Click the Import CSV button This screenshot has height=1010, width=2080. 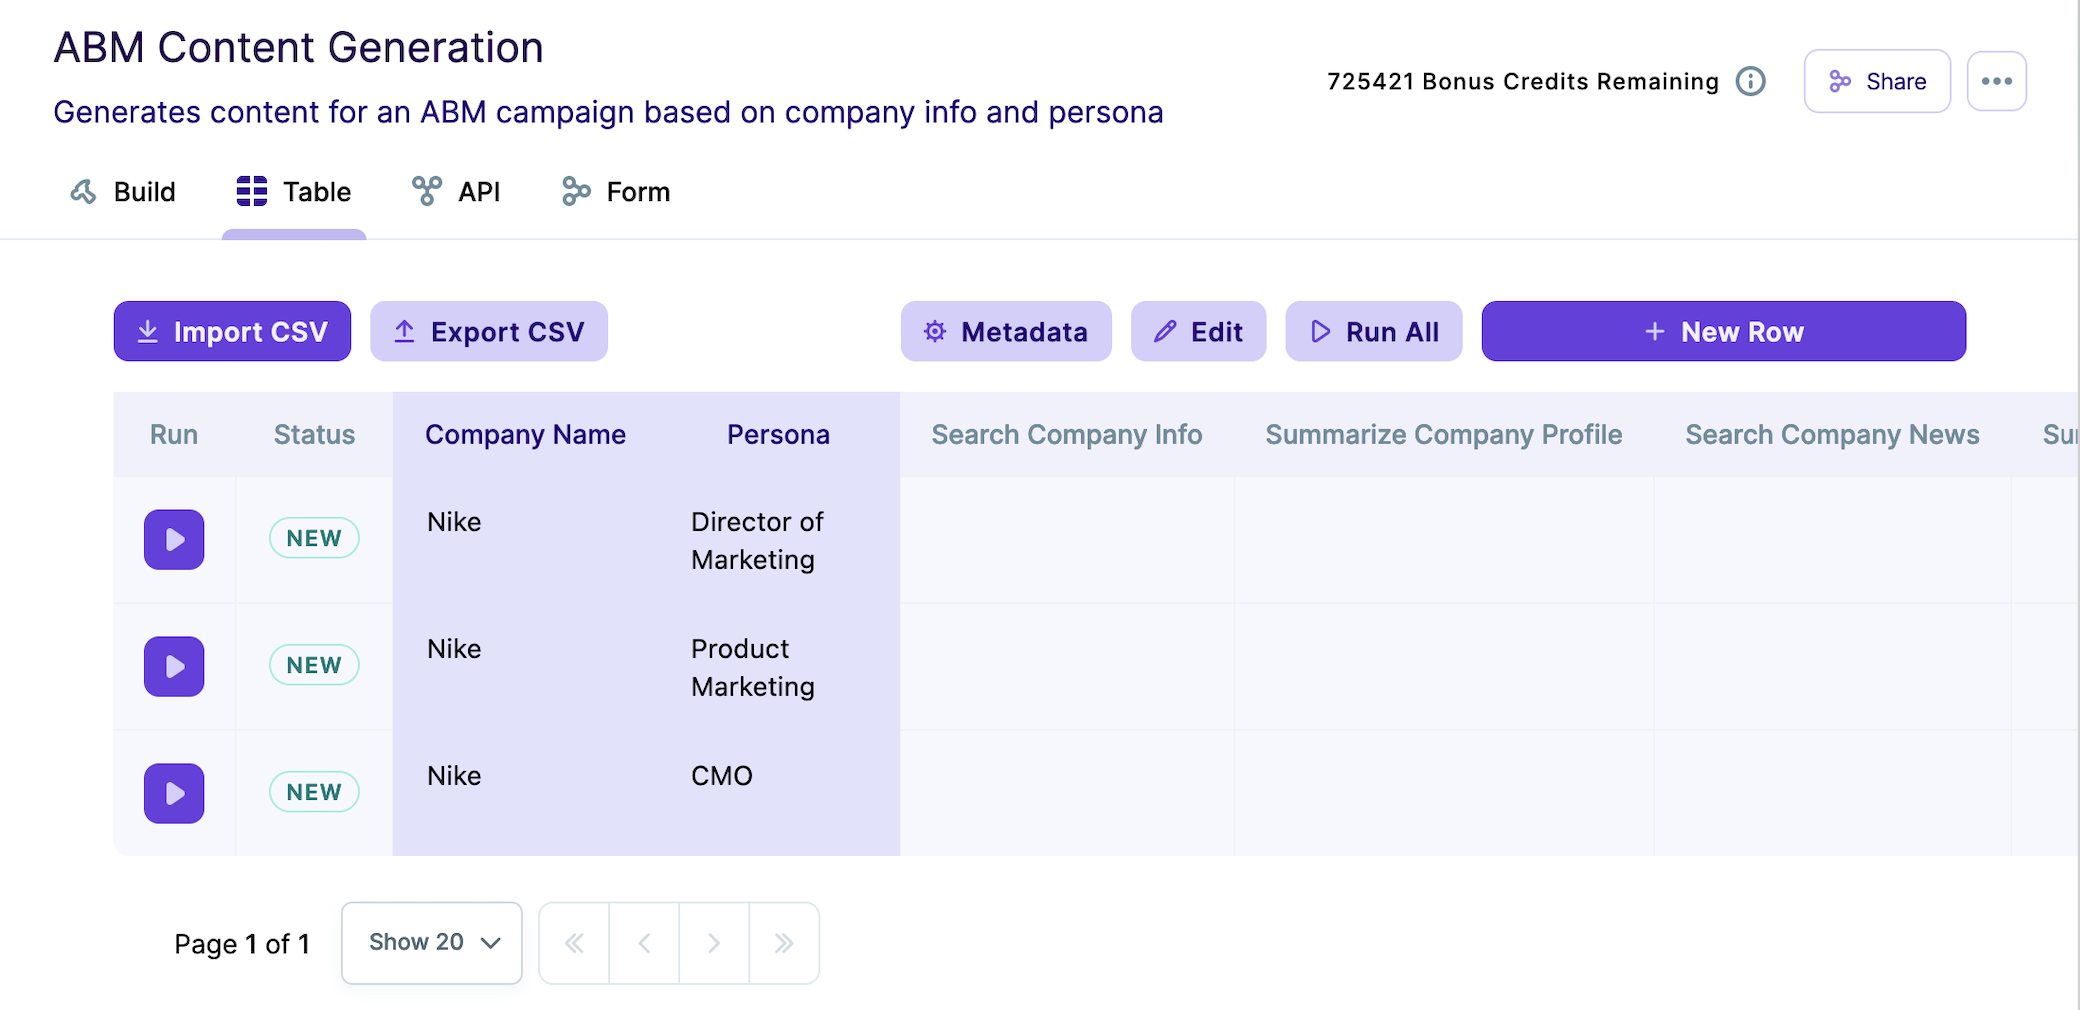pyautogui.click(x=232, y=332)
